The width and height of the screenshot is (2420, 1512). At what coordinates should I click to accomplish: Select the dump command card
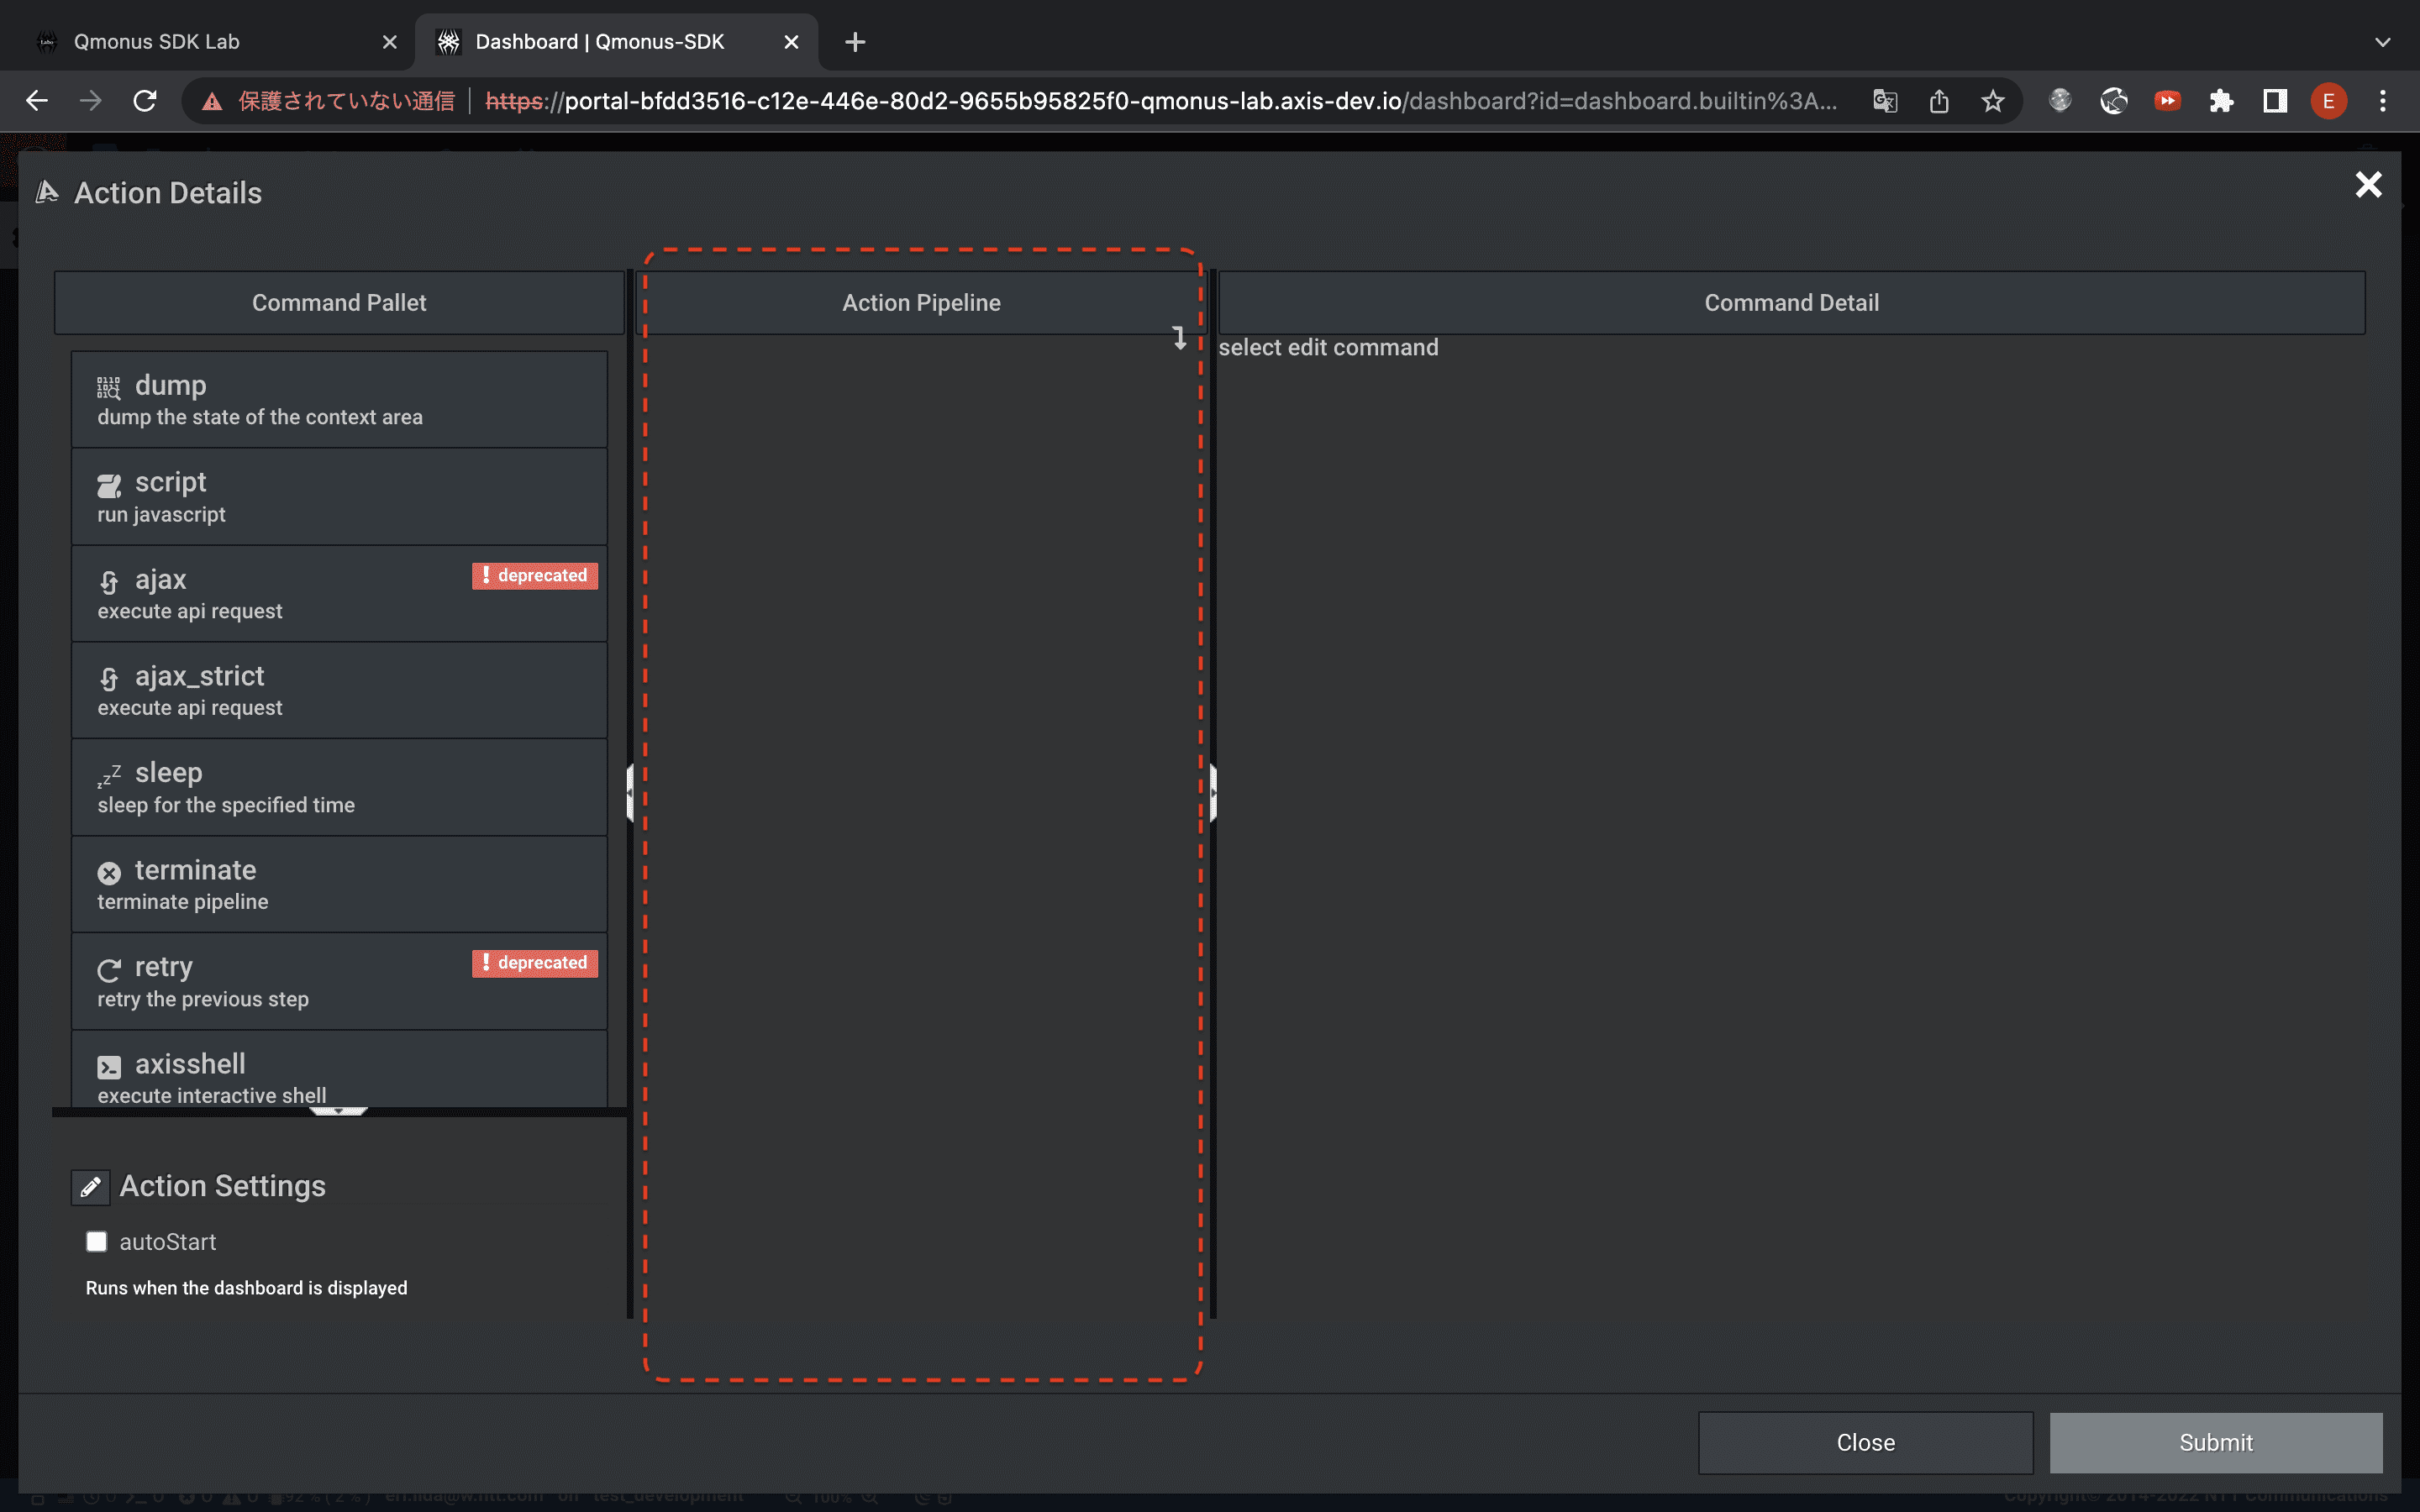(x=339, y=400)
